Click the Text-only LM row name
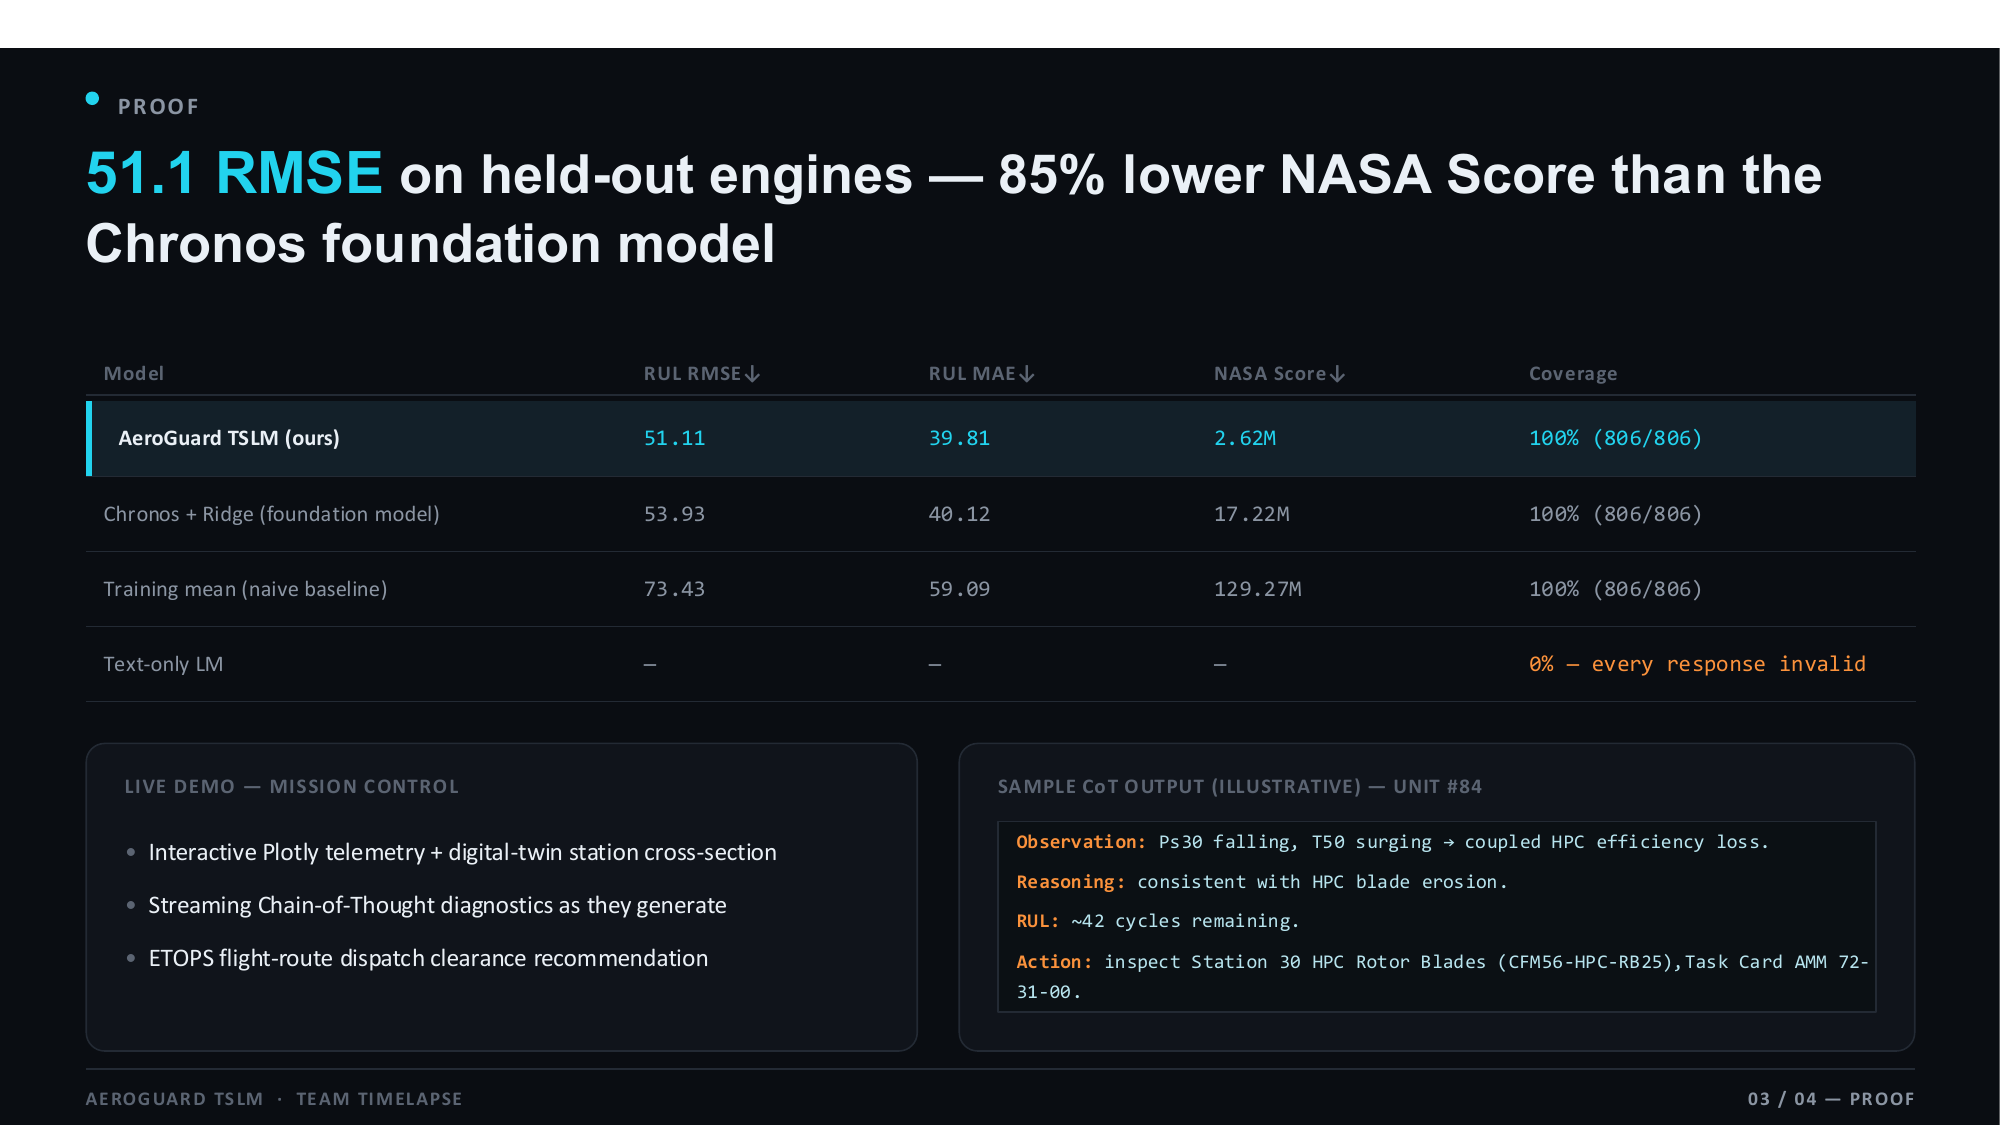The image size is (2000, 1125). (x=163, y=664)
